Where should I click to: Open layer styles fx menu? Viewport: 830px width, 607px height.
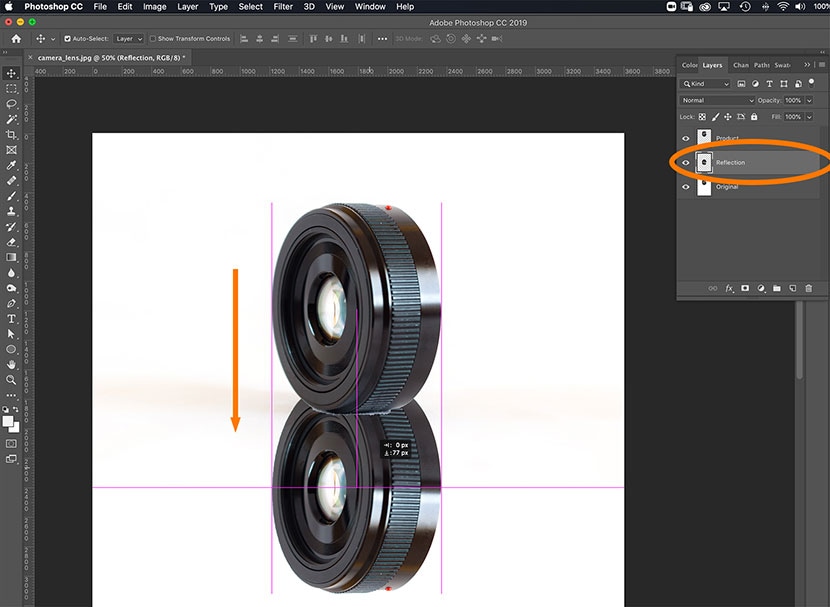[729, 288]
